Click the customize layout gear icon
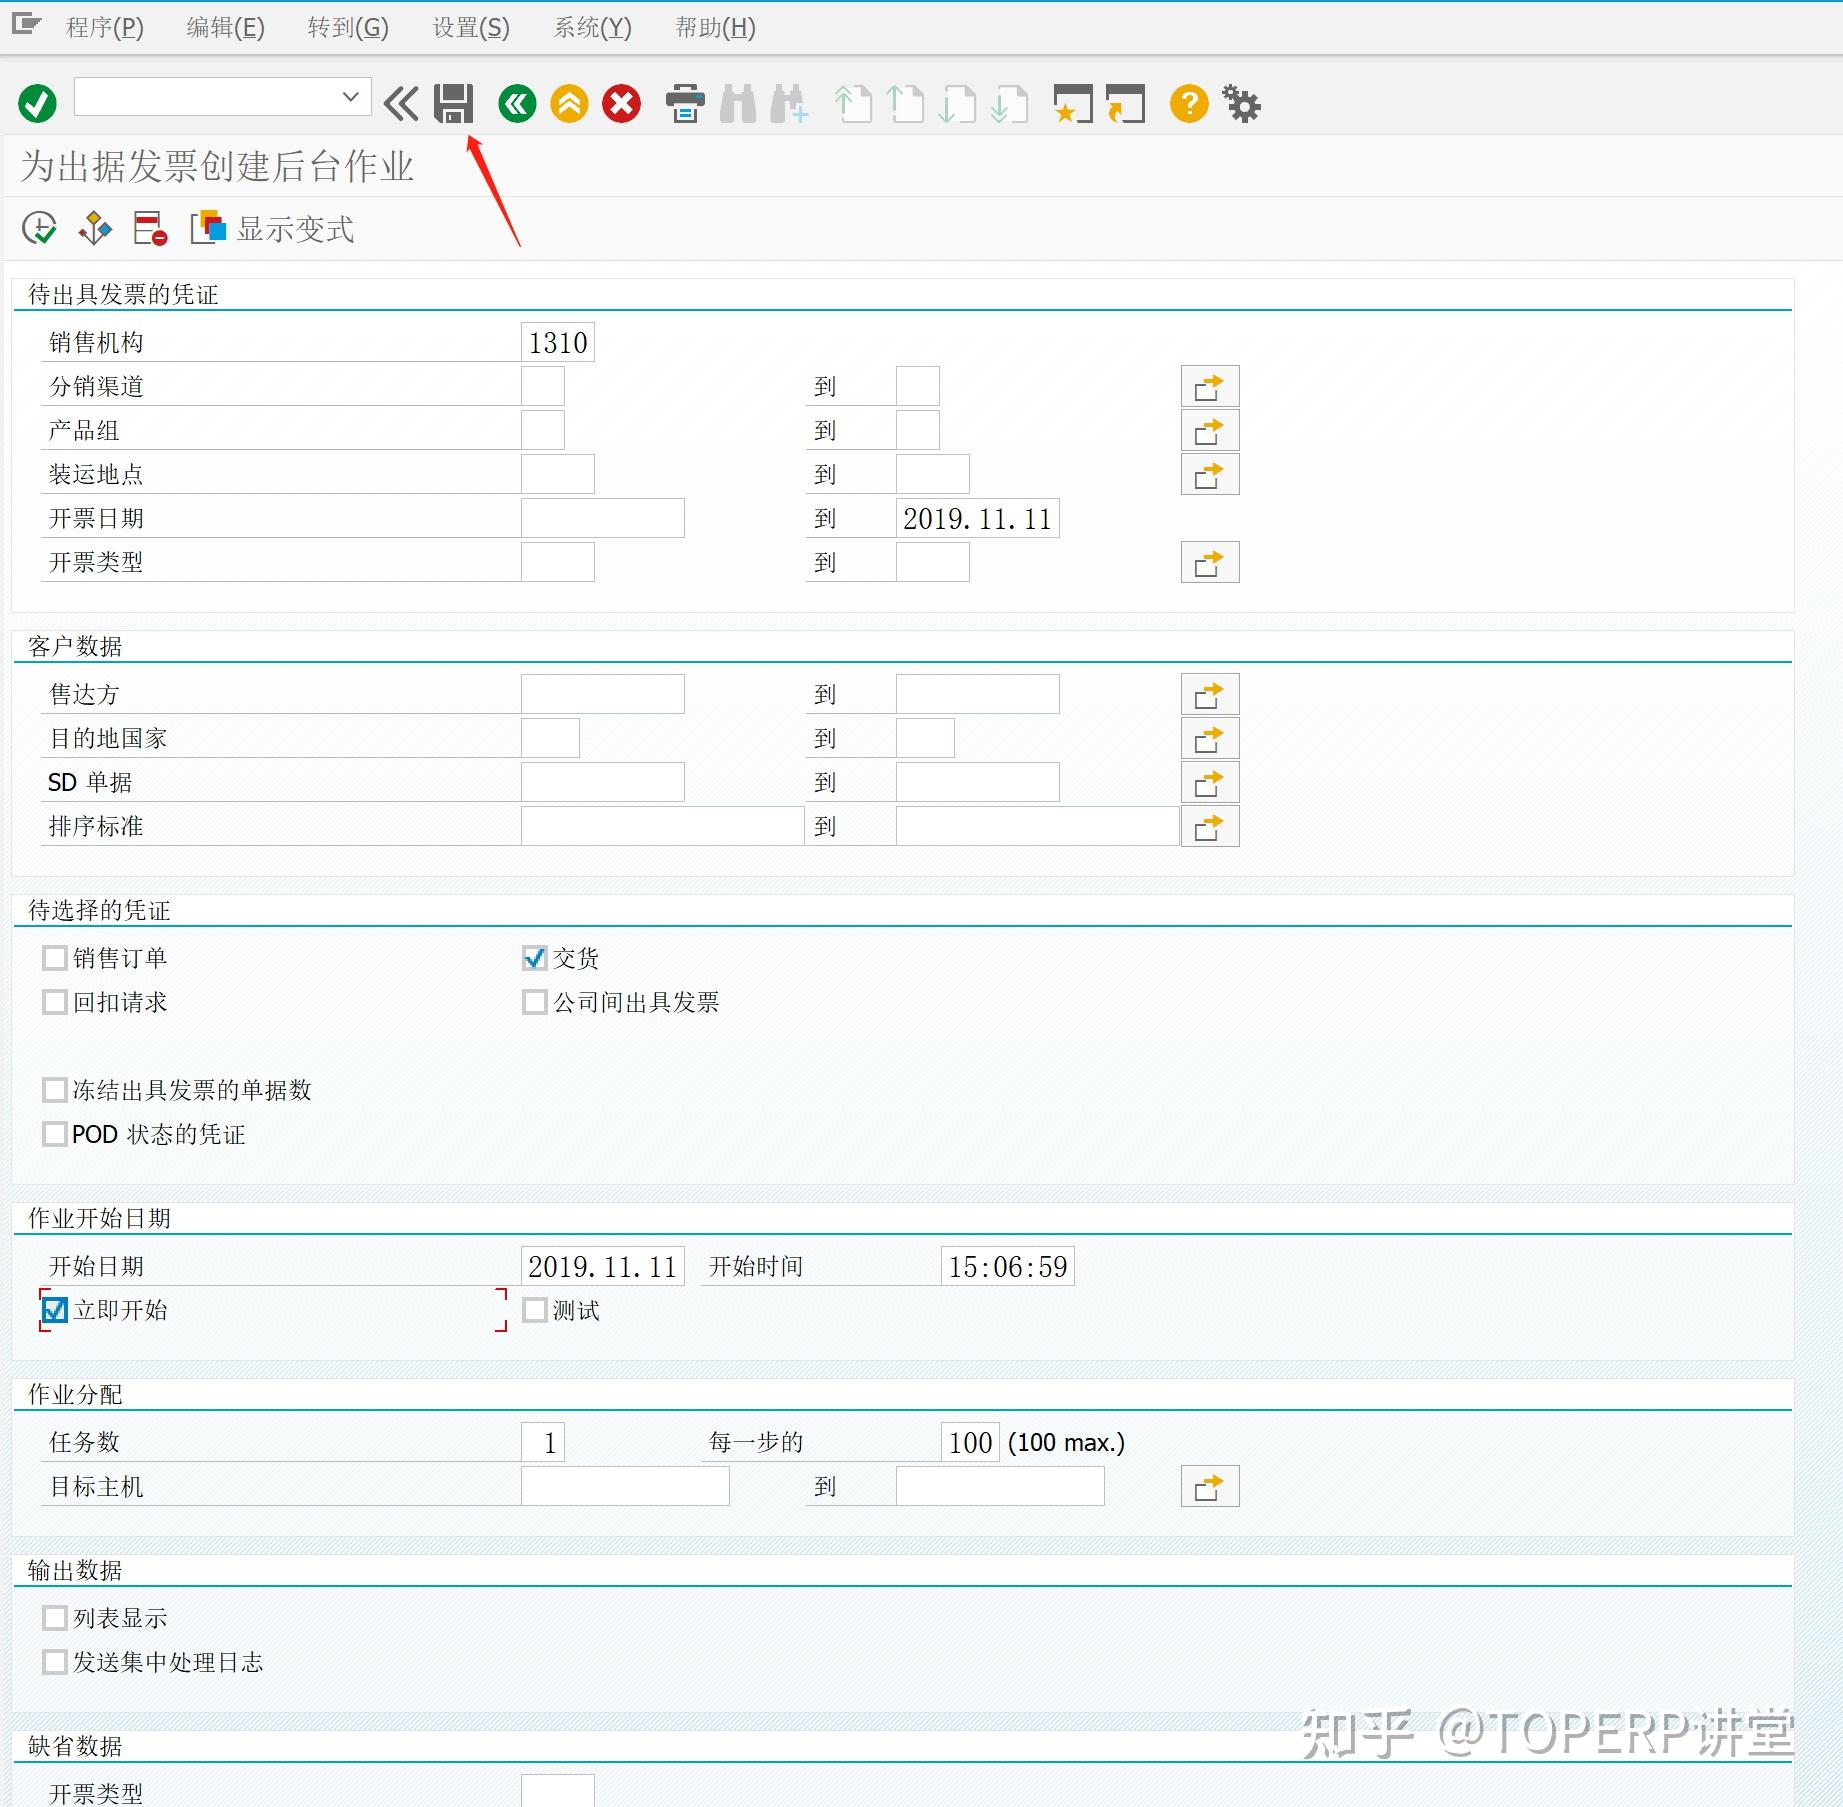Viewport: 1843px width, 1807px height. 1242,103
